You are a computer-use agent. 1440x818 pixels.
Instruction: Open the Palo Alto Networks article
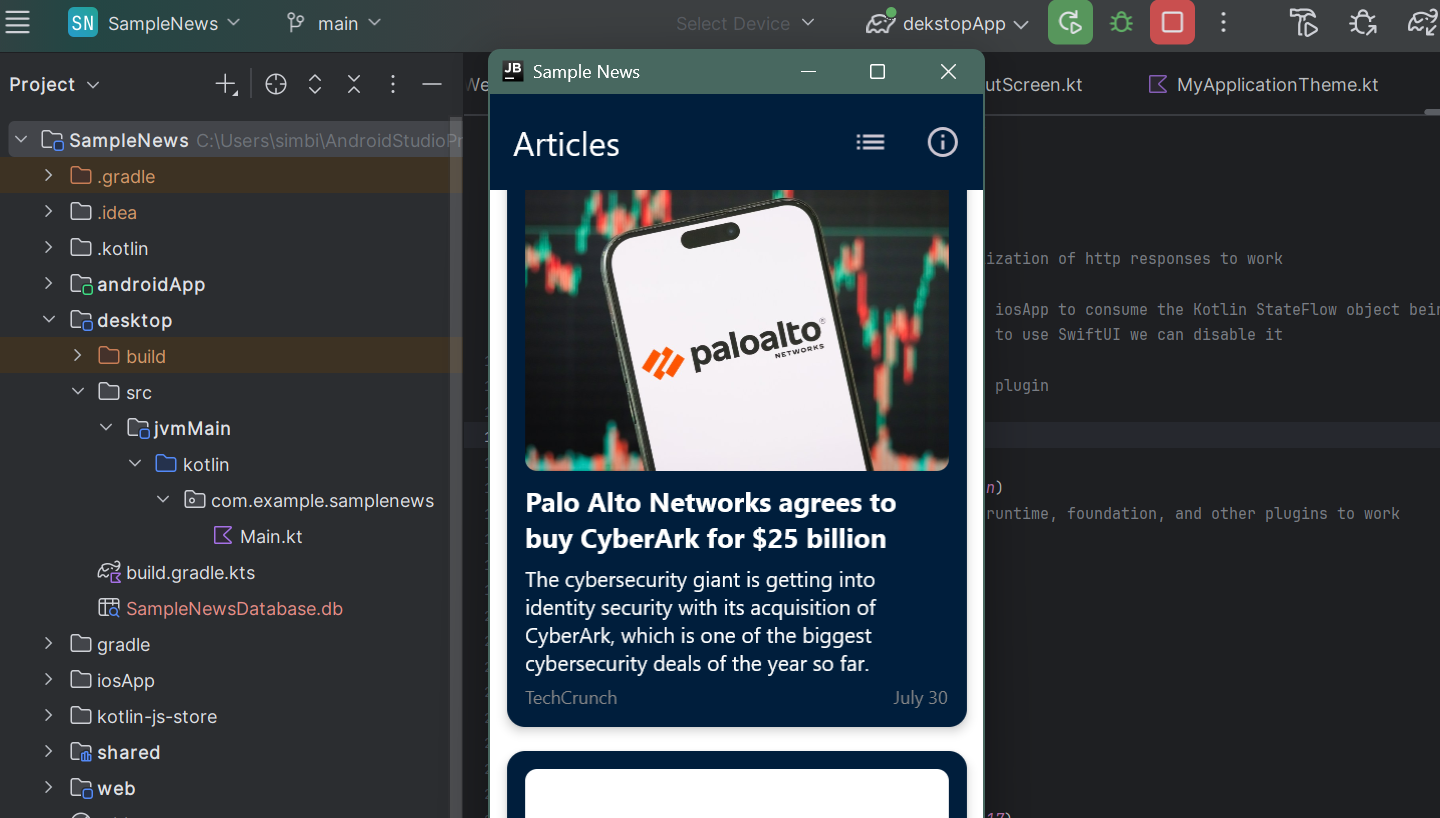pyautogui.click(x=737, y=450)
